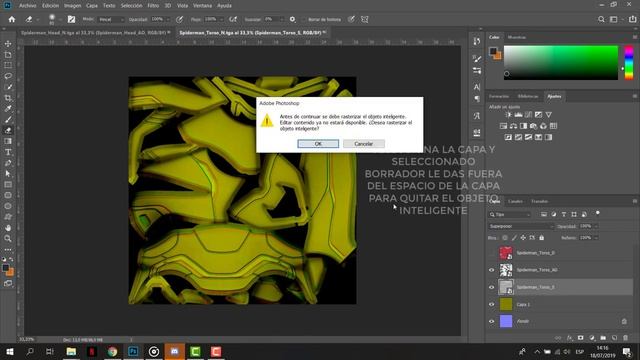This screenshot has height=360, width=640.
Task: Show the hidden Spiderman_Torso_D layer
Action: (491, 253)
